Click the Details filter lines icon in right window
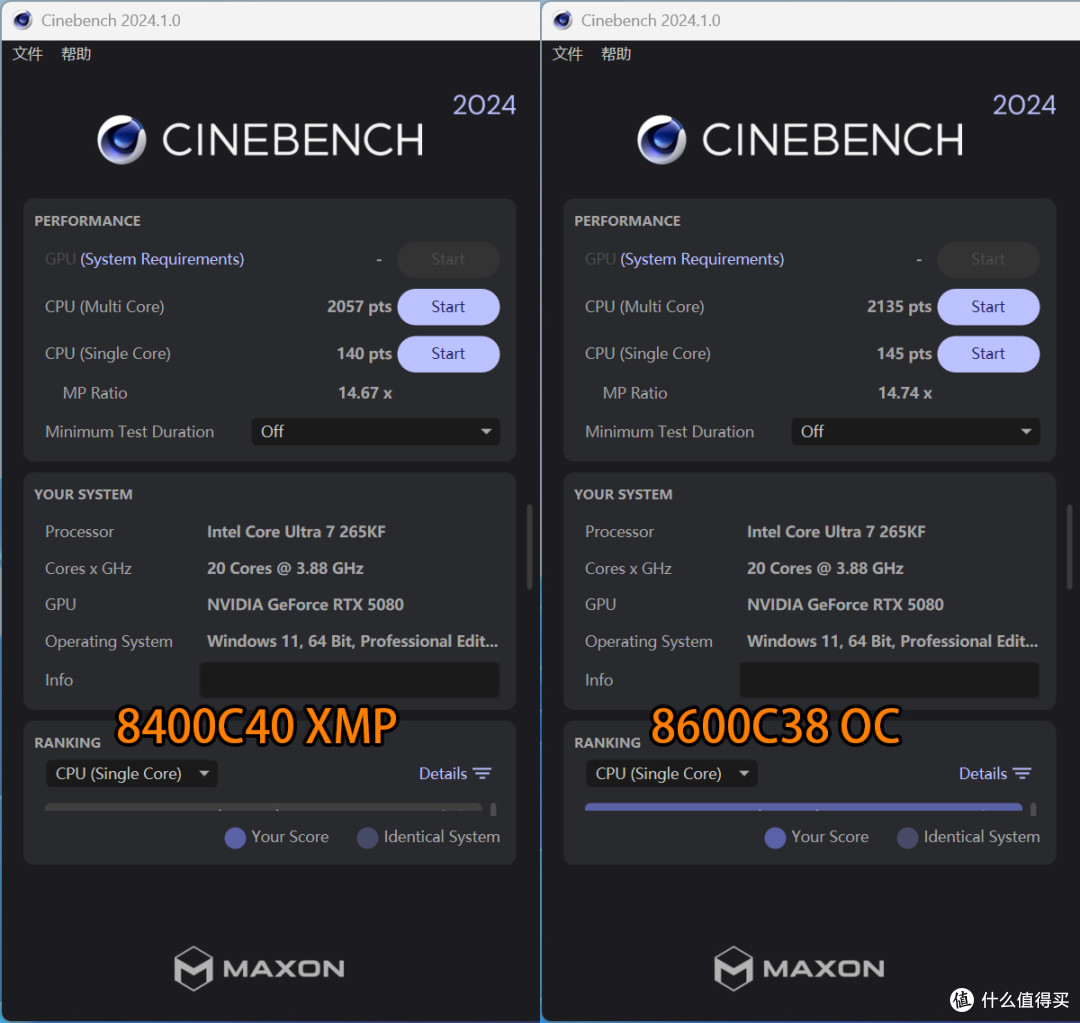This screenshot has width=1080, height=1023. pos(1022,774)
